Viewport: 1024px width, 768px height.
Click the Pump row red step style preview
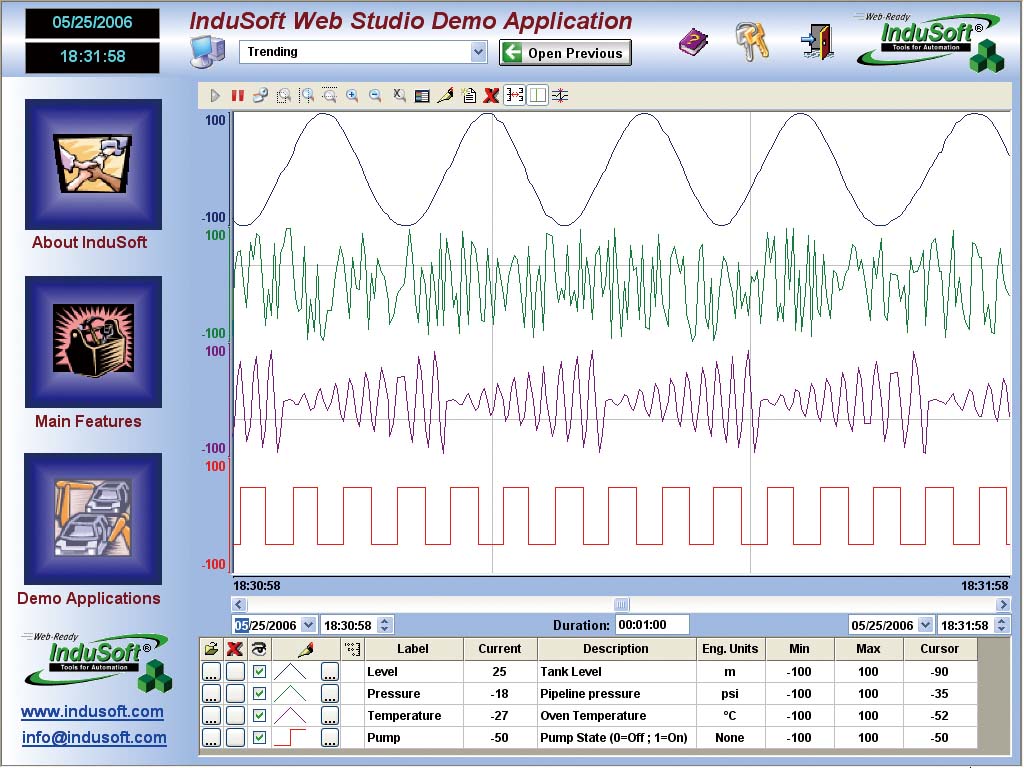click(290, 738)
